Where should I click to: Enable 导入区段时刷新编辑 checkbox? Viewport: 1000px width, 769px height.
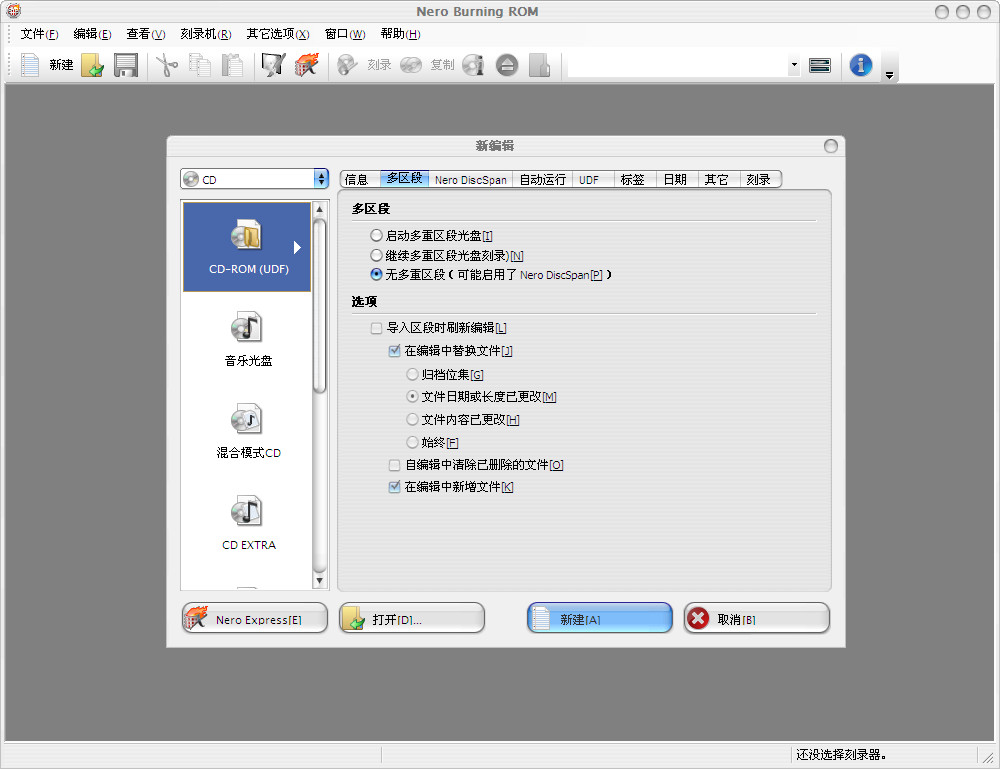pyautogui.click(x=376, y=328)
